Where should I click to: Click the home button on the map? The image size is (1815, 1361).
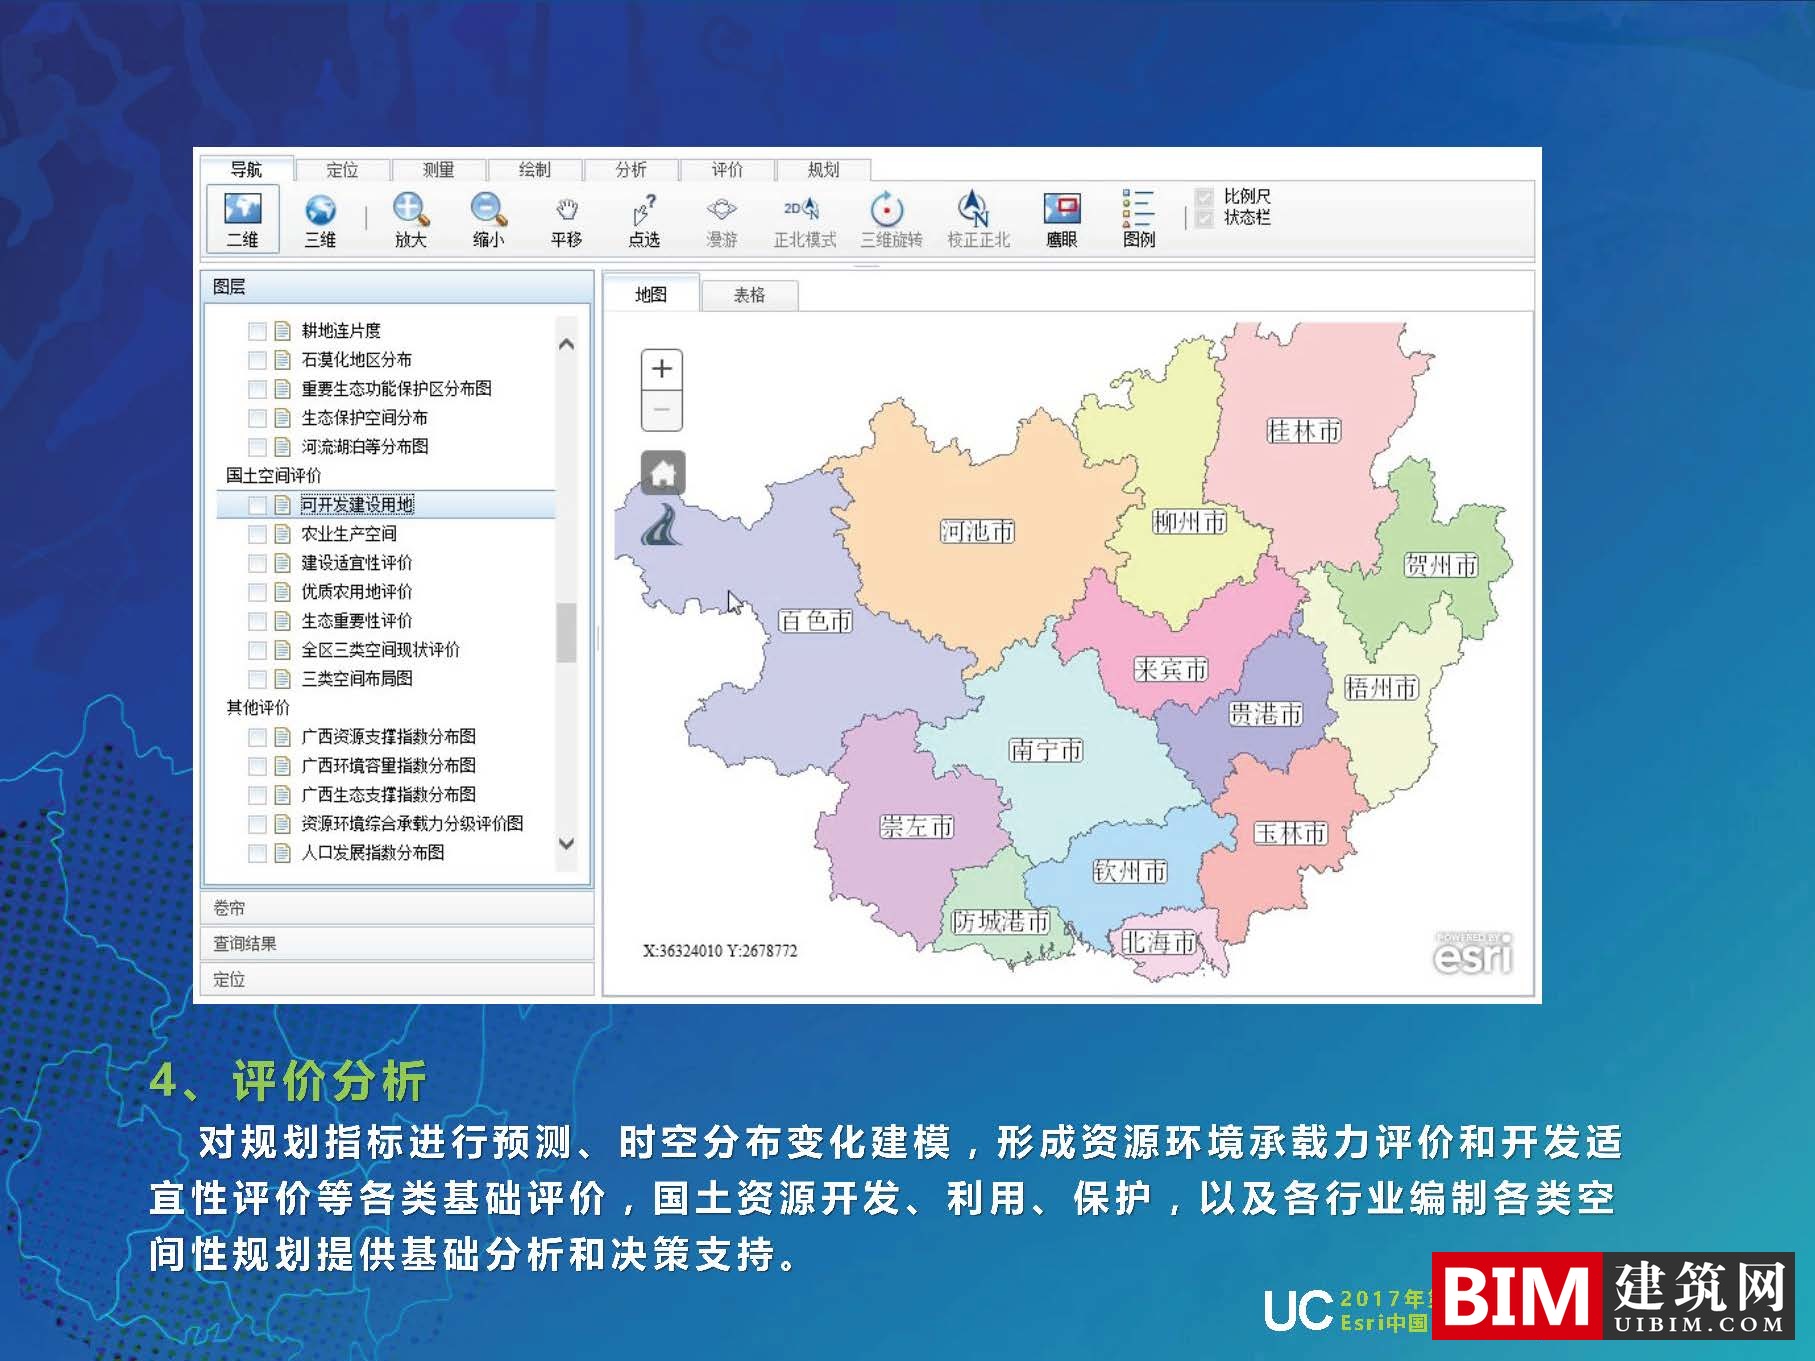click(x=663, y=470)
